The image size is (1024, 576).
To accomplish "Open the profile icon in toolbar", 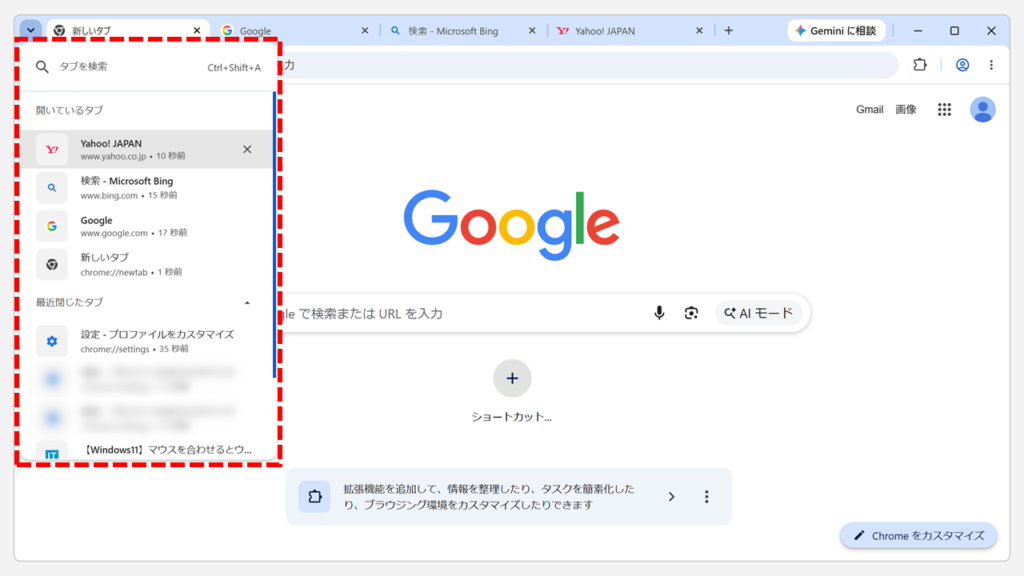I will (x=962, y=65).
